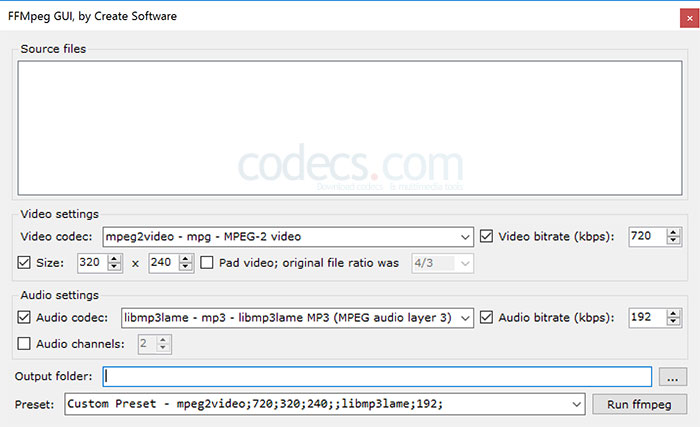Viewport: 700px width, 427px height.
Task: Toggle the Audio codec checkbox
Action: [x=24, y=318]
